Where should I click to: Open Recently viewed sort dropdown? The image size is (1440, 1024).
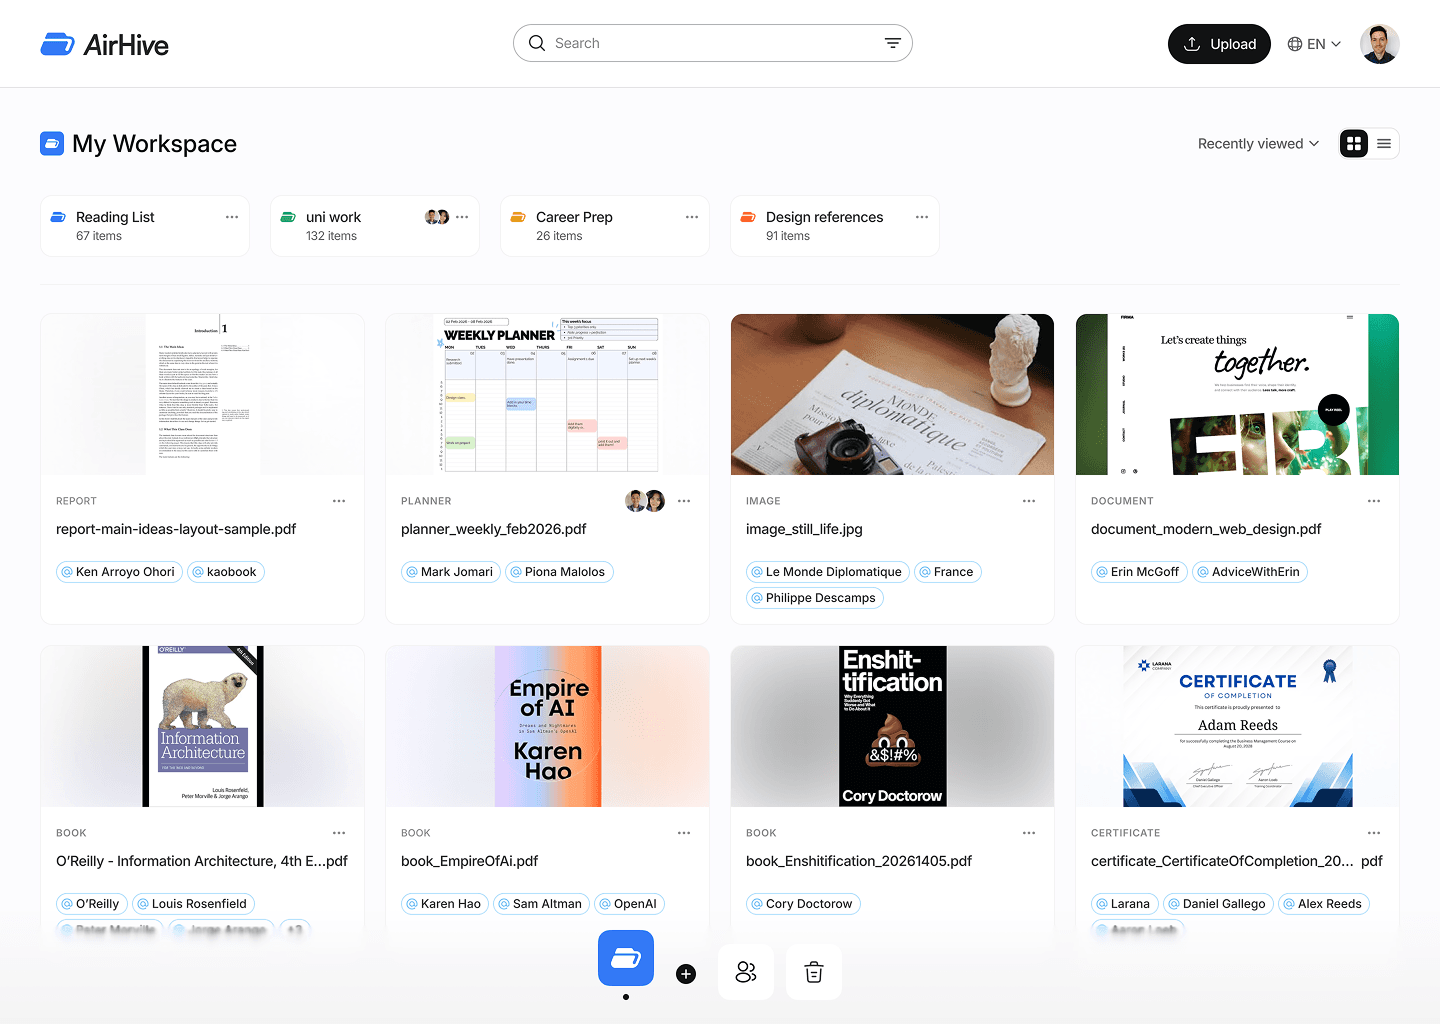[1258, 144]
